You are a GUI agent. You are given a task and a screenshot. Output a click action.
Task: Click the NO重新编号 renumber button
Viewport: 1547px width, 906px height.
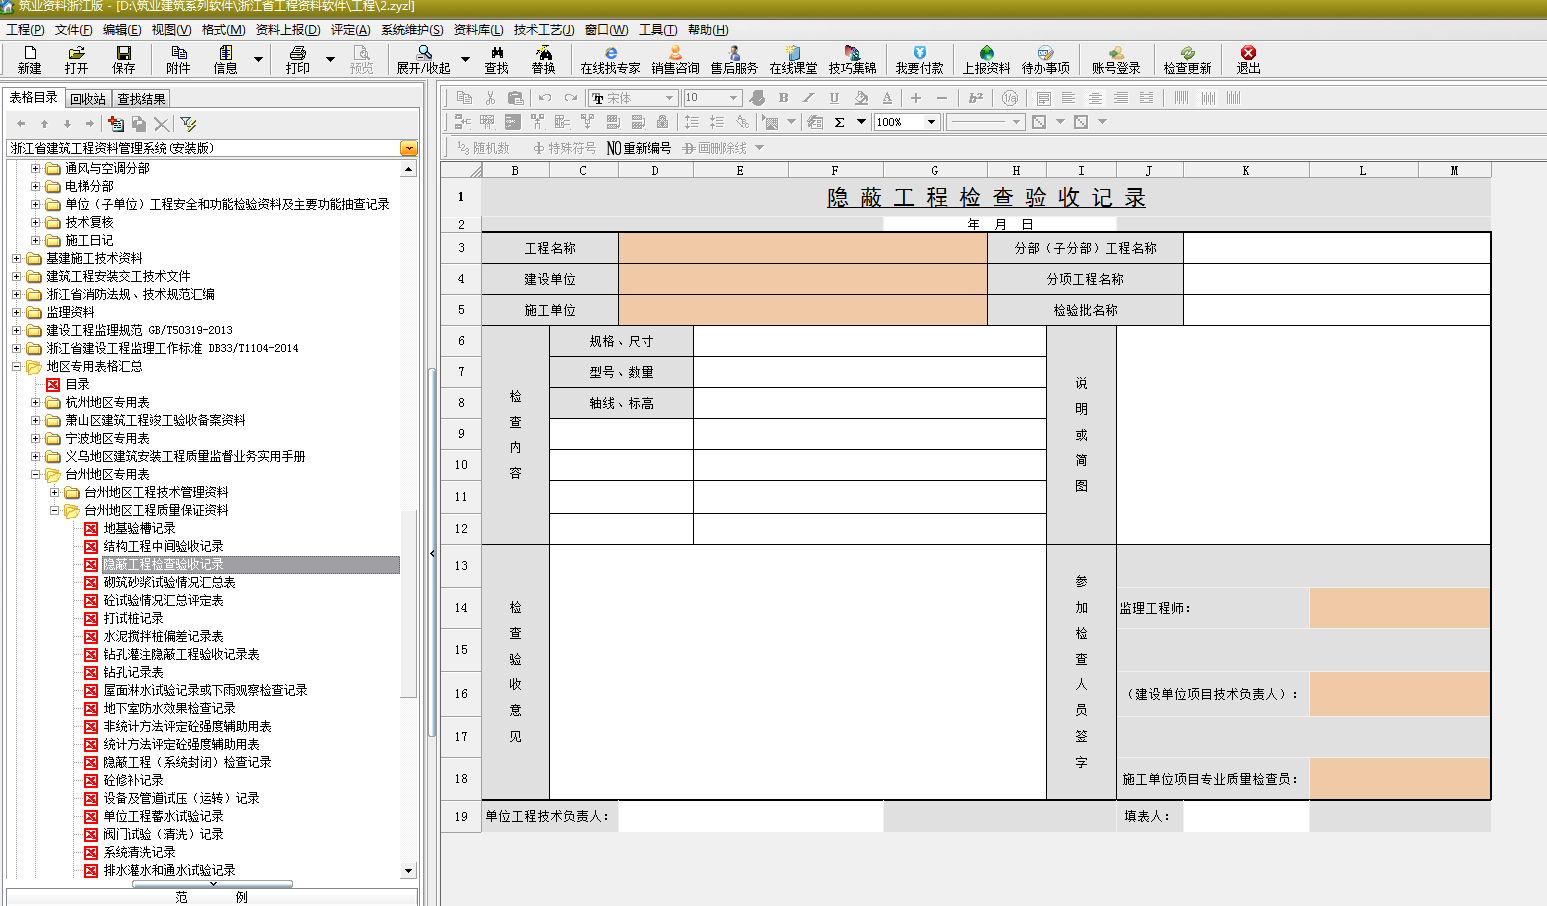(x=639, y=148)
